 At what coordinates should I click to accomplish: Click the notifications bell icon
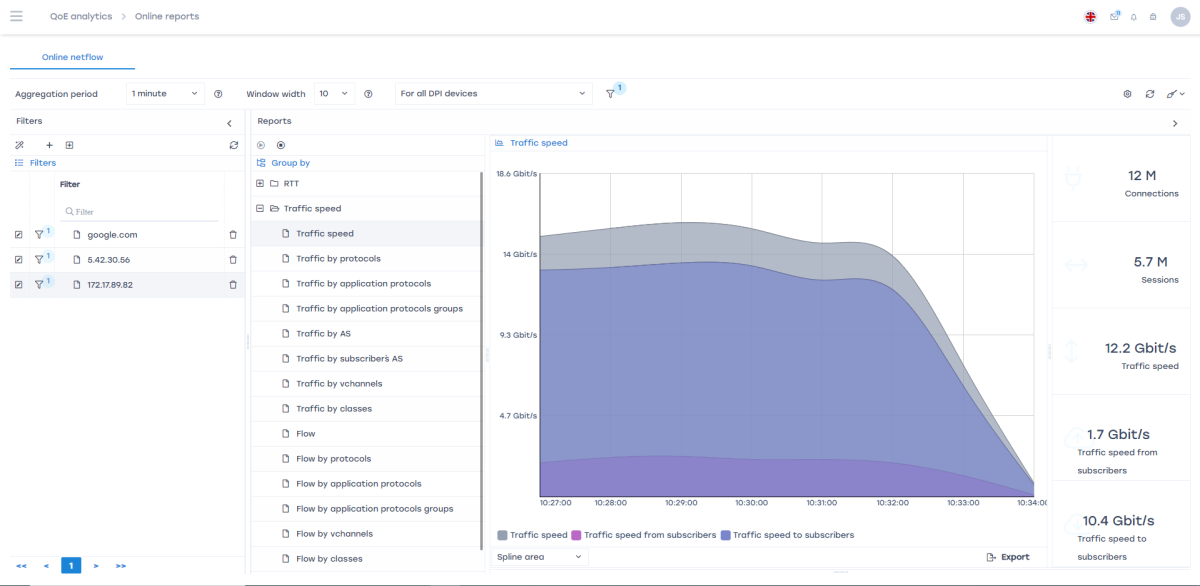pos(1134,17)
